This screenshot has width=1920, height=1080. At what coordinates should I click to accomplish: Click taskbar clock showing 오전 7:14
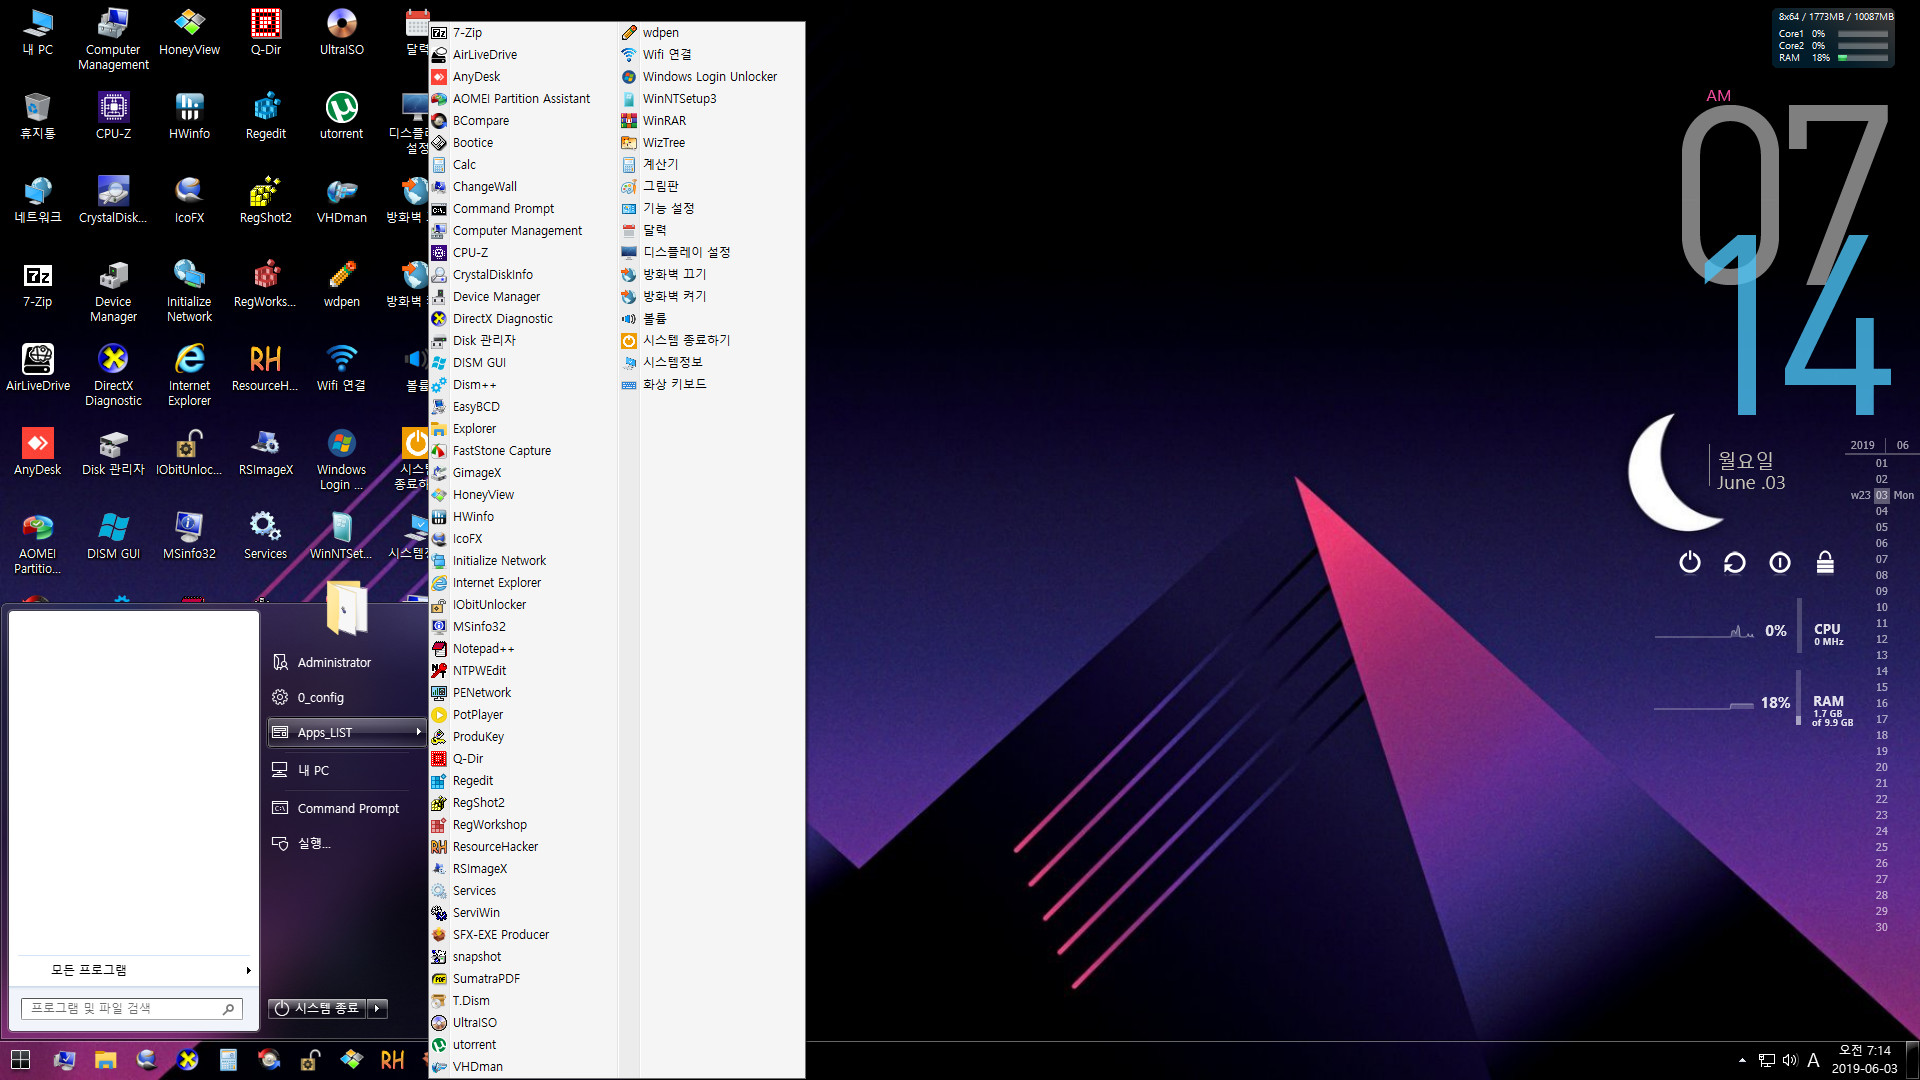coord(1865,1060)
